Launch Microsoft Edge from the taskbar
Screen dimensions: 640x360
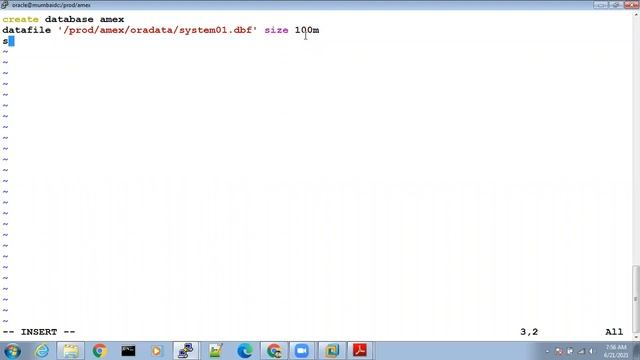[x=244, y=351]
